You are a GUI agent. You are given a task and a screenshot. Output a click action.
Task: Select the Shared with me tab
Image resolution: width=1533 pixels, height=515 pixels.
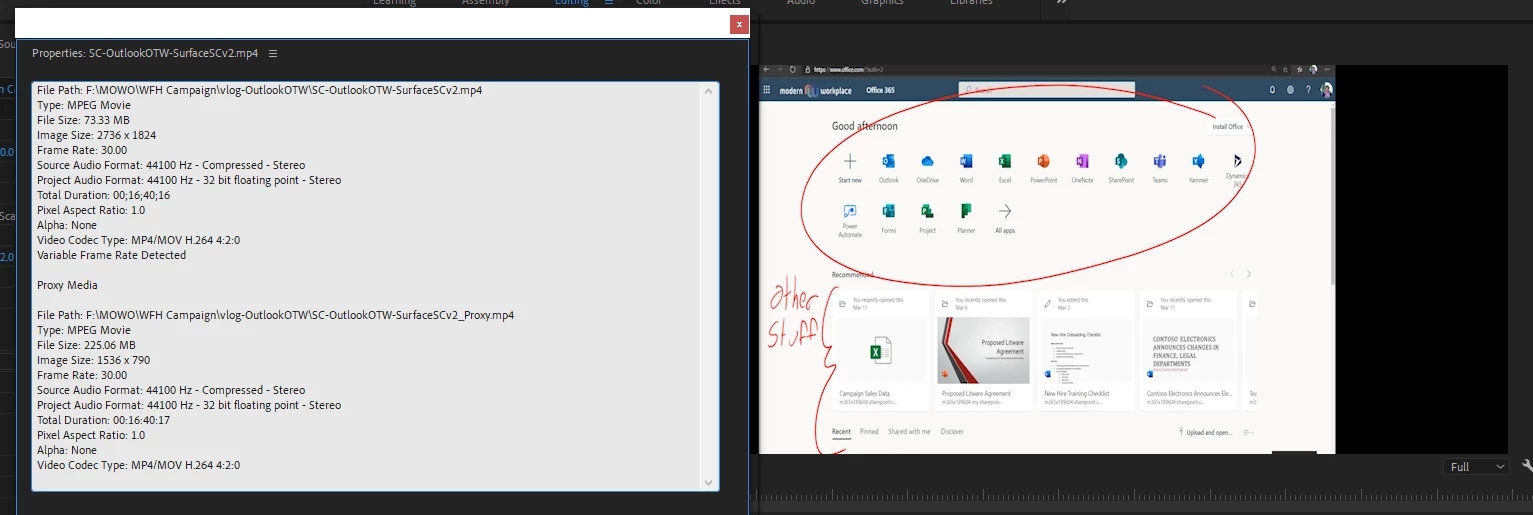click(909, 432)
